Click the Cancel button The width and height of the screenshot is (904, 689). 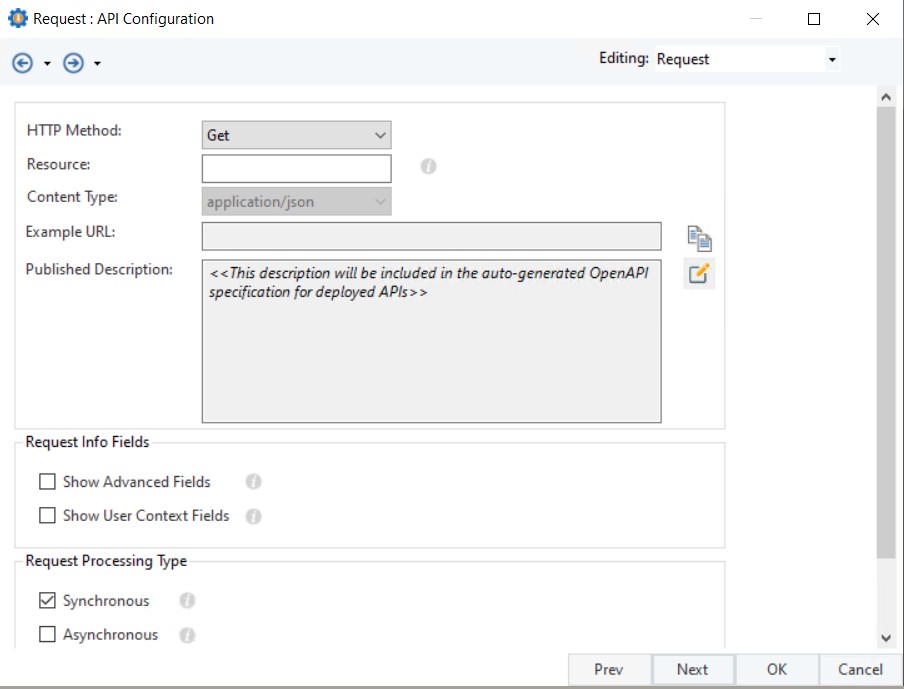point(860,670)
